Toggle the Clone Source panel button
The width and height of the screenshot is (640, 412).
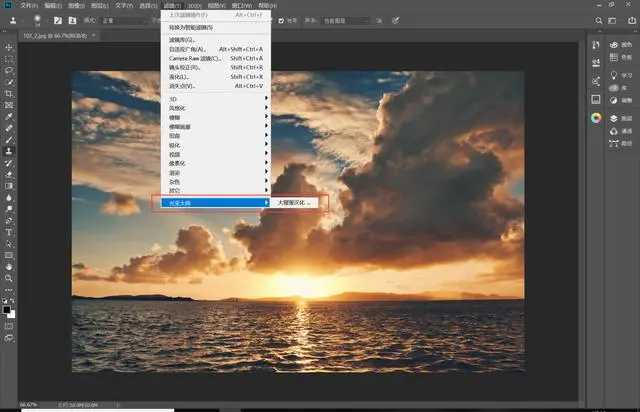[x=72, y=20]
